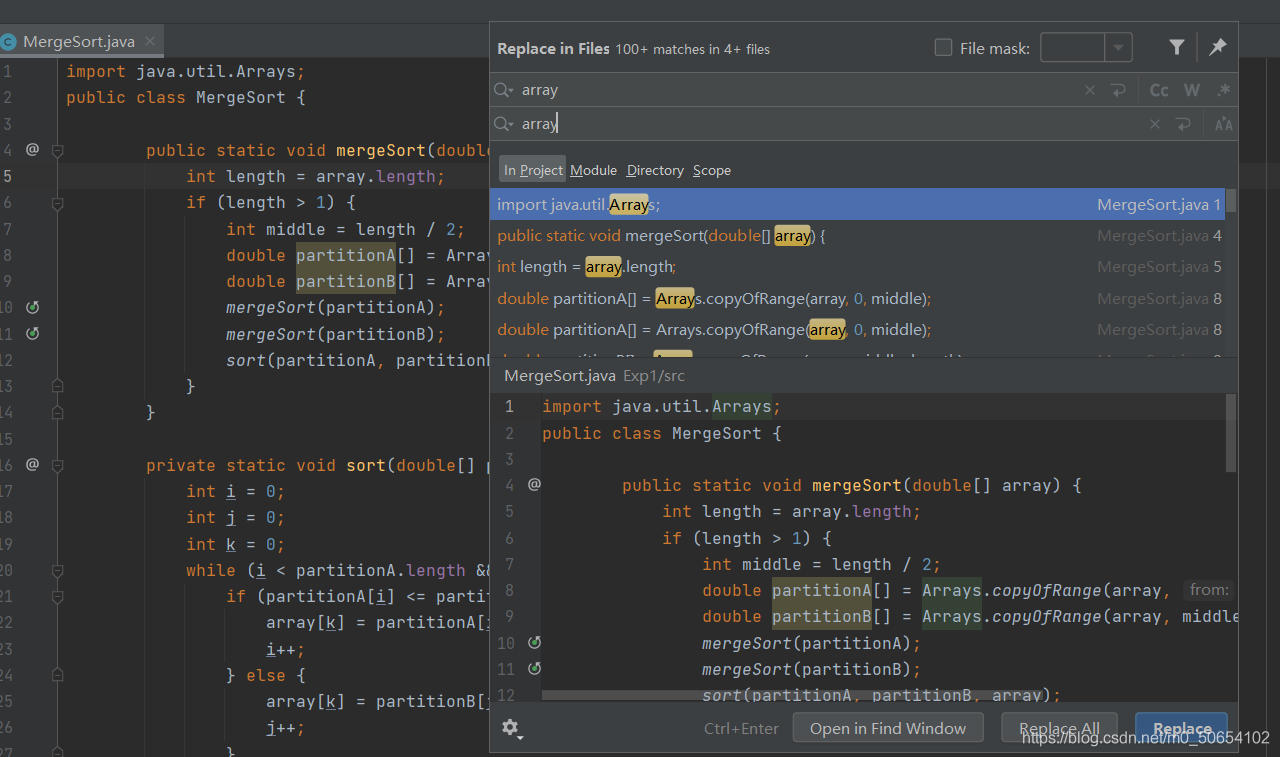The height and width of the screenshot is (757, 1280).
Task: Click the @ annotation gutter icon on line 4
Action: (32, 149)
